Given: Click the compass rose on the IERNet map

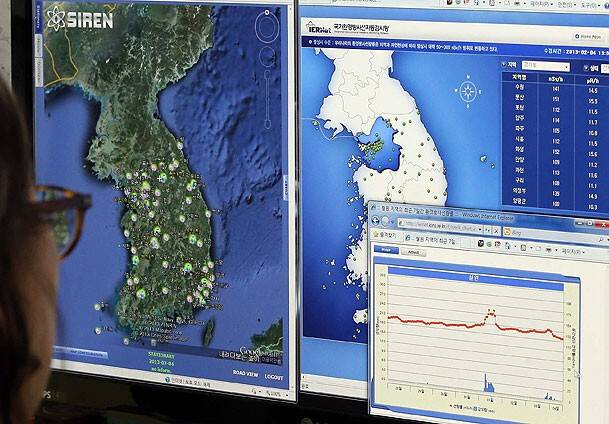Looking at the screenshot, I should 465,93.
